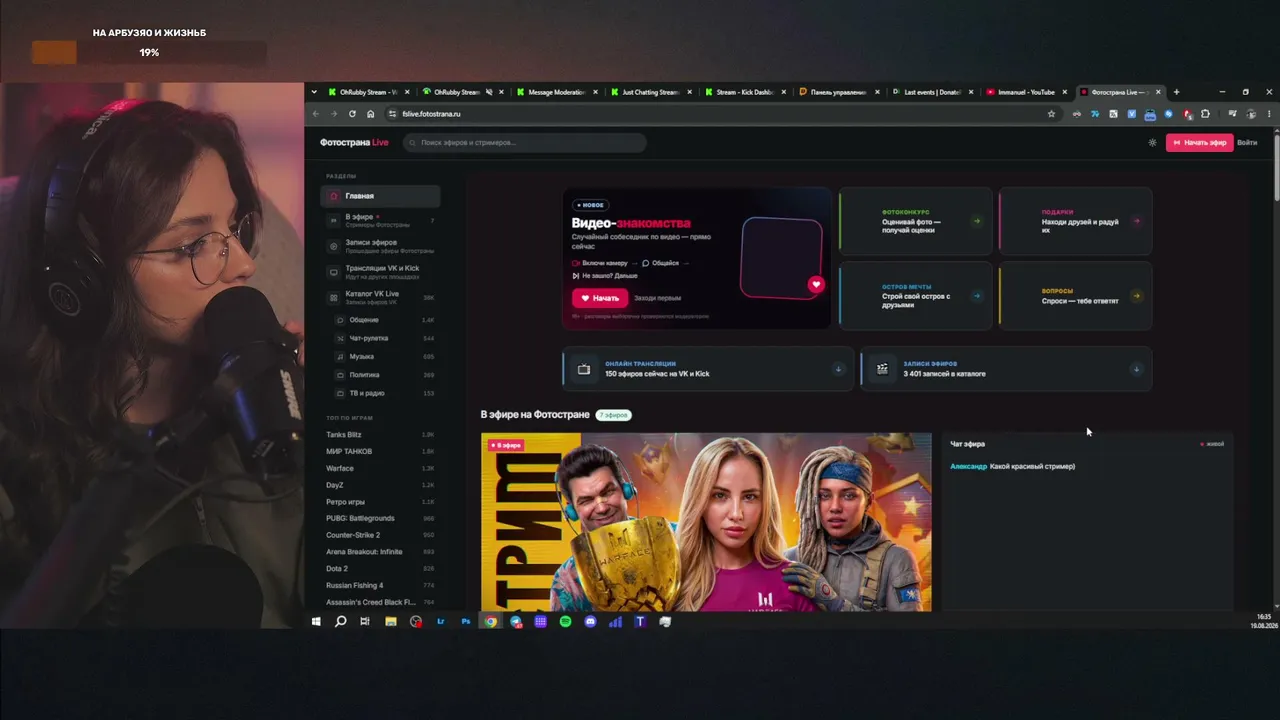Open Russian Fishing 4 streams
1280x720 pixels.
(x=380, y=585)
